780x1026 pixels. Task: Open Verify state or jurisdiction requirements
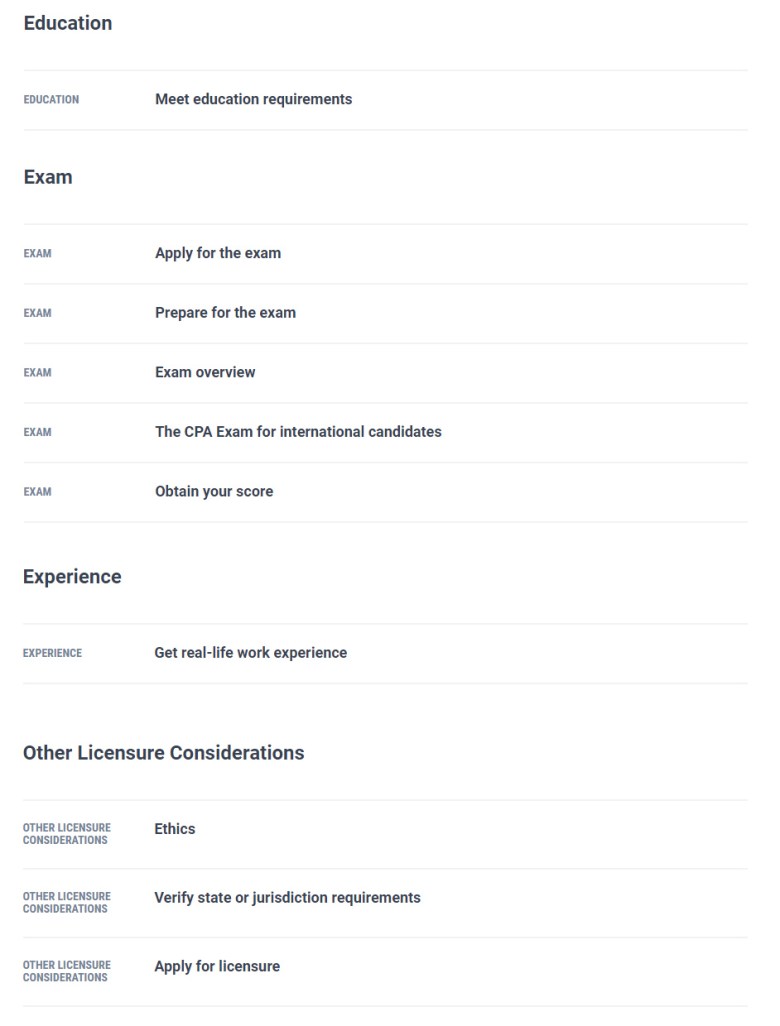[286, 898]
